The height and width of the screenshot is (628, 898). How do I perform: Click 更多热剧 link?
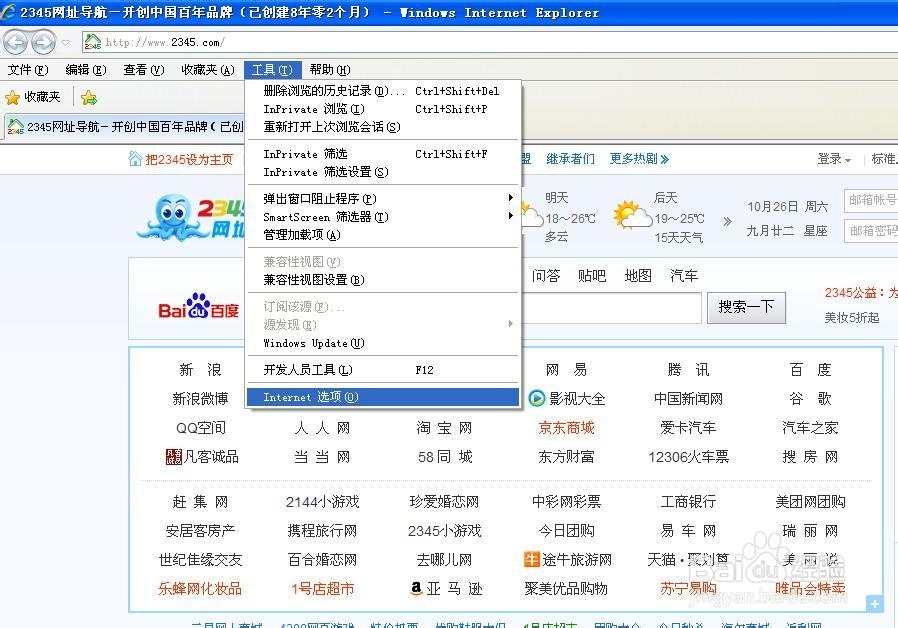click(639, 159)
